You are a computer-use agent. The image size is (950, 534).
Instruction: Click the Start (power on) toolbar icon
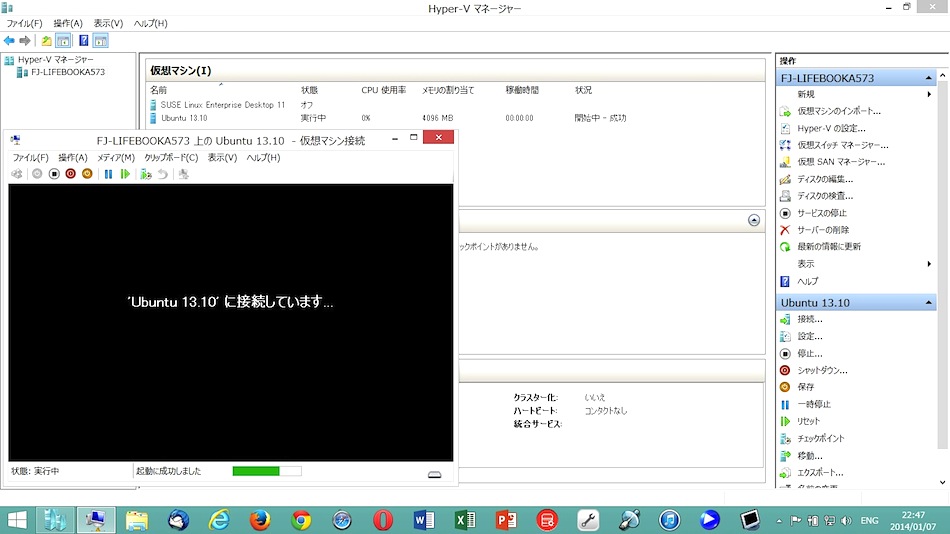click(37, 174)
